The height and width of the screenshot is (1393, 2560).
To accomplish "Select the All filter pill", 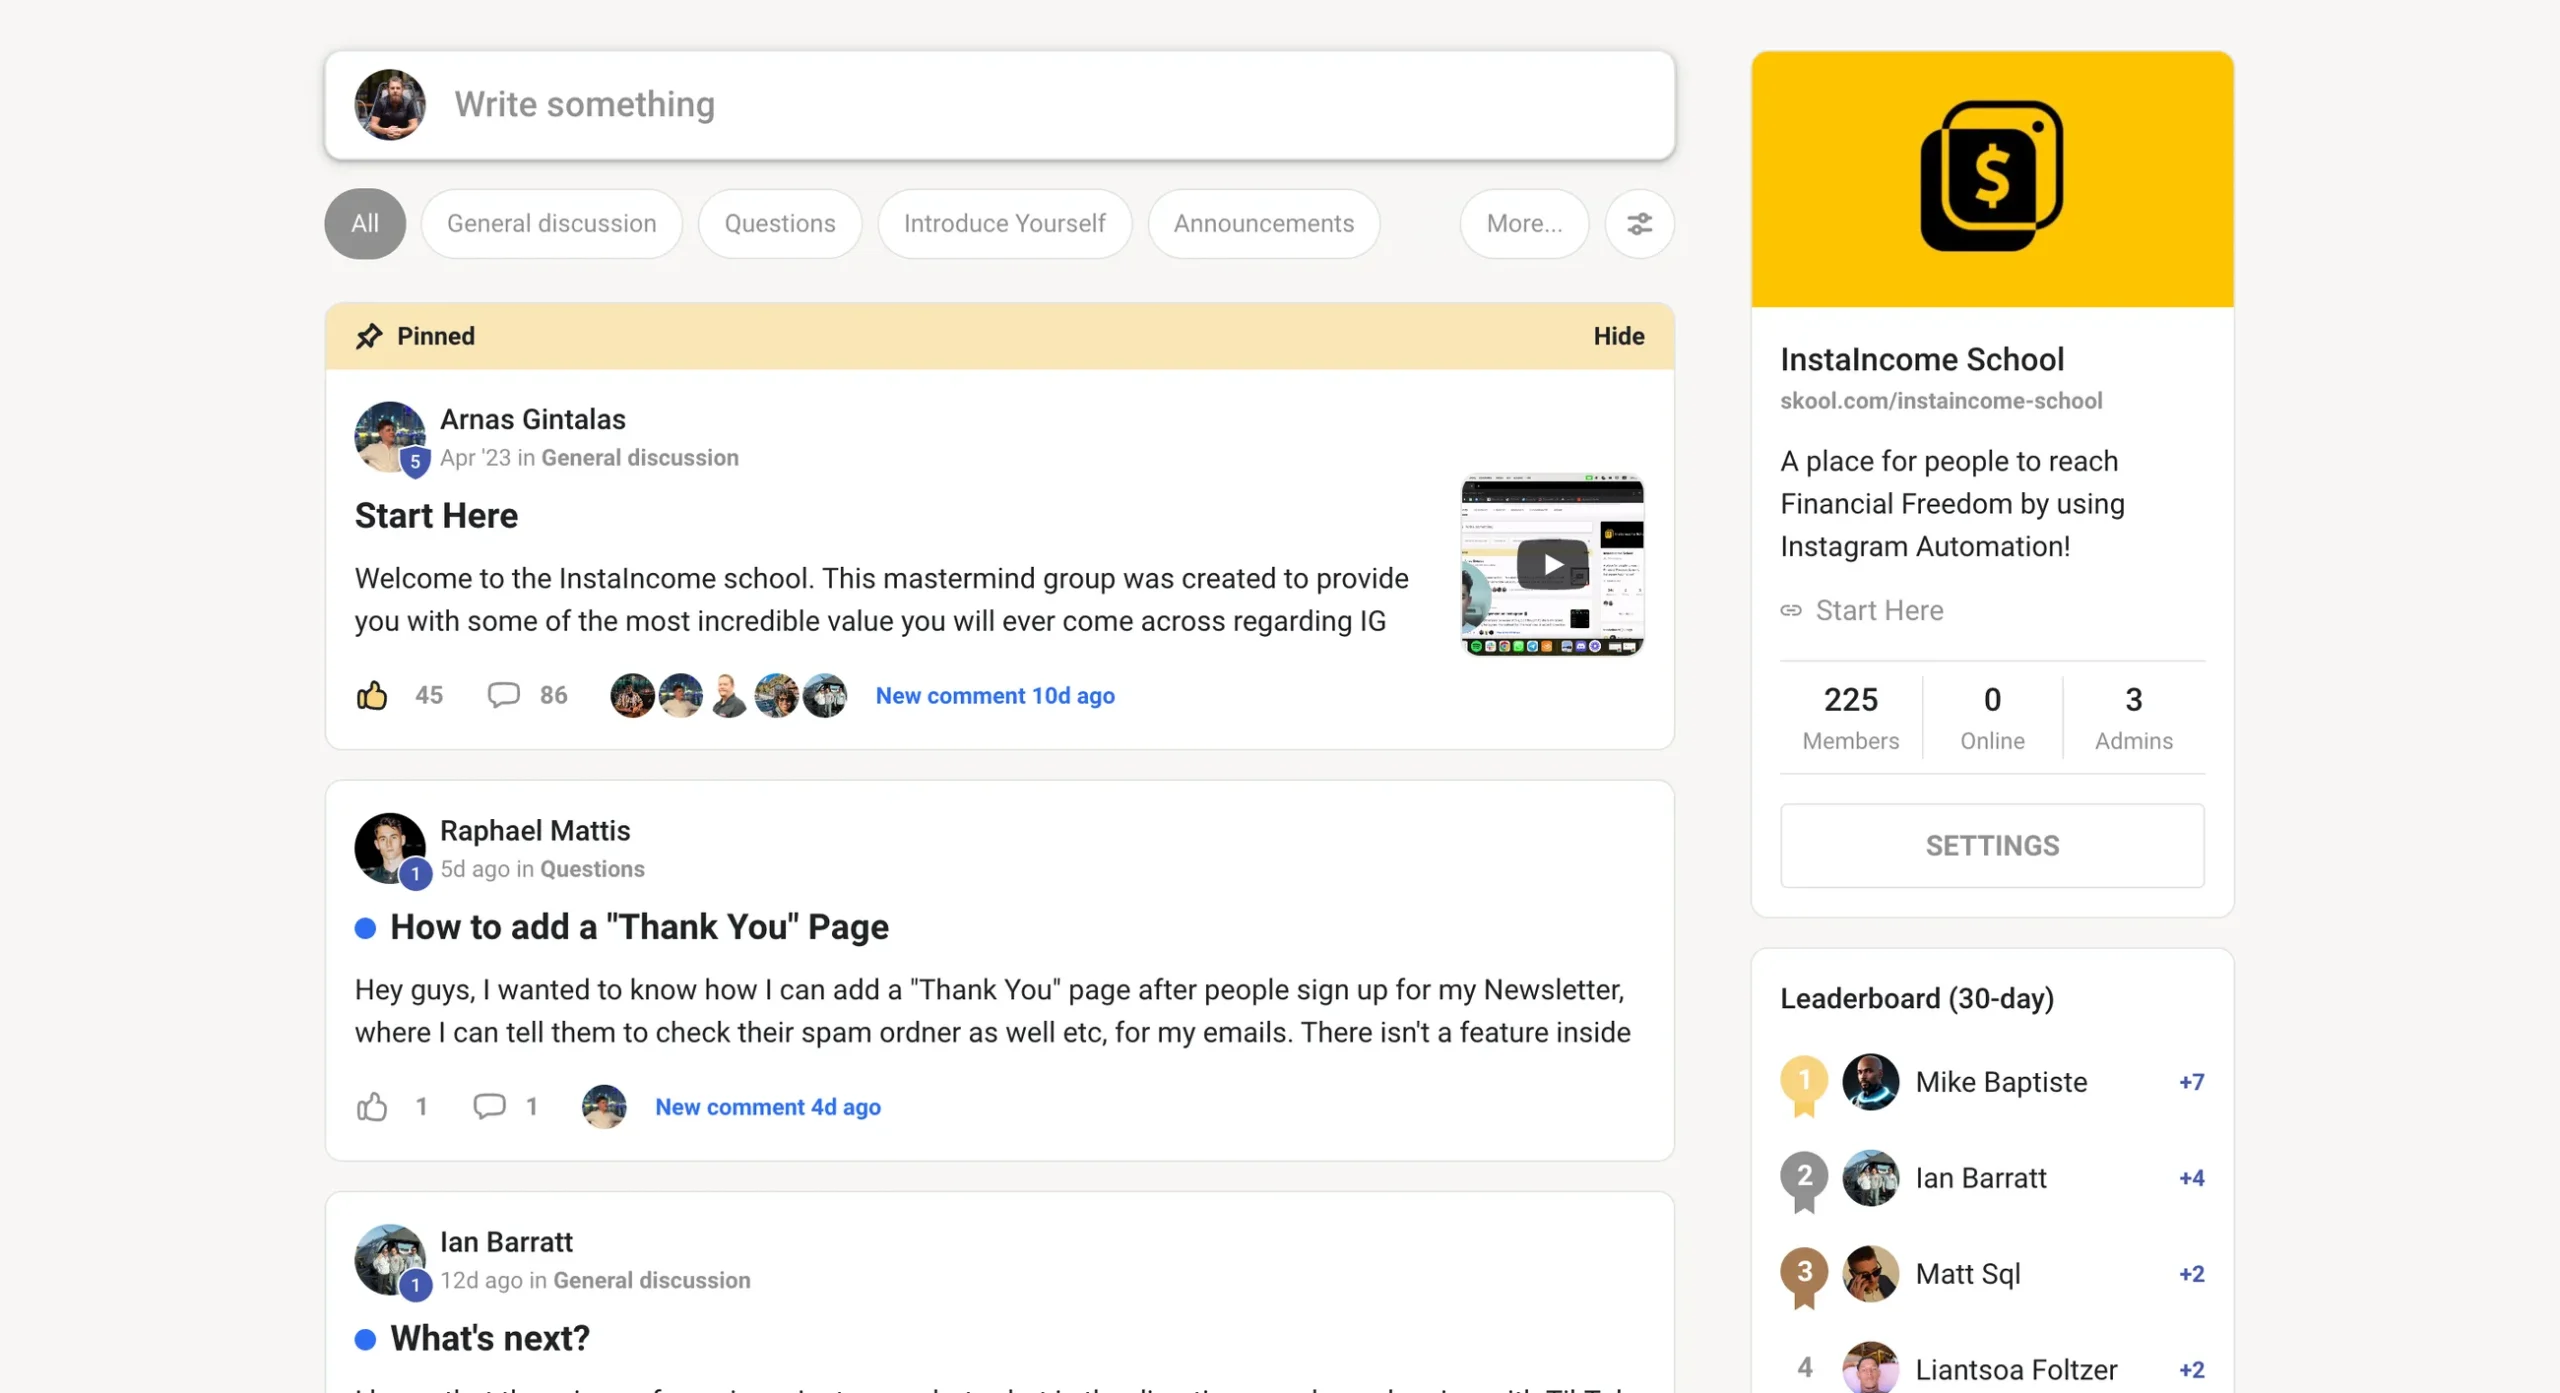I will coord(365,224).
